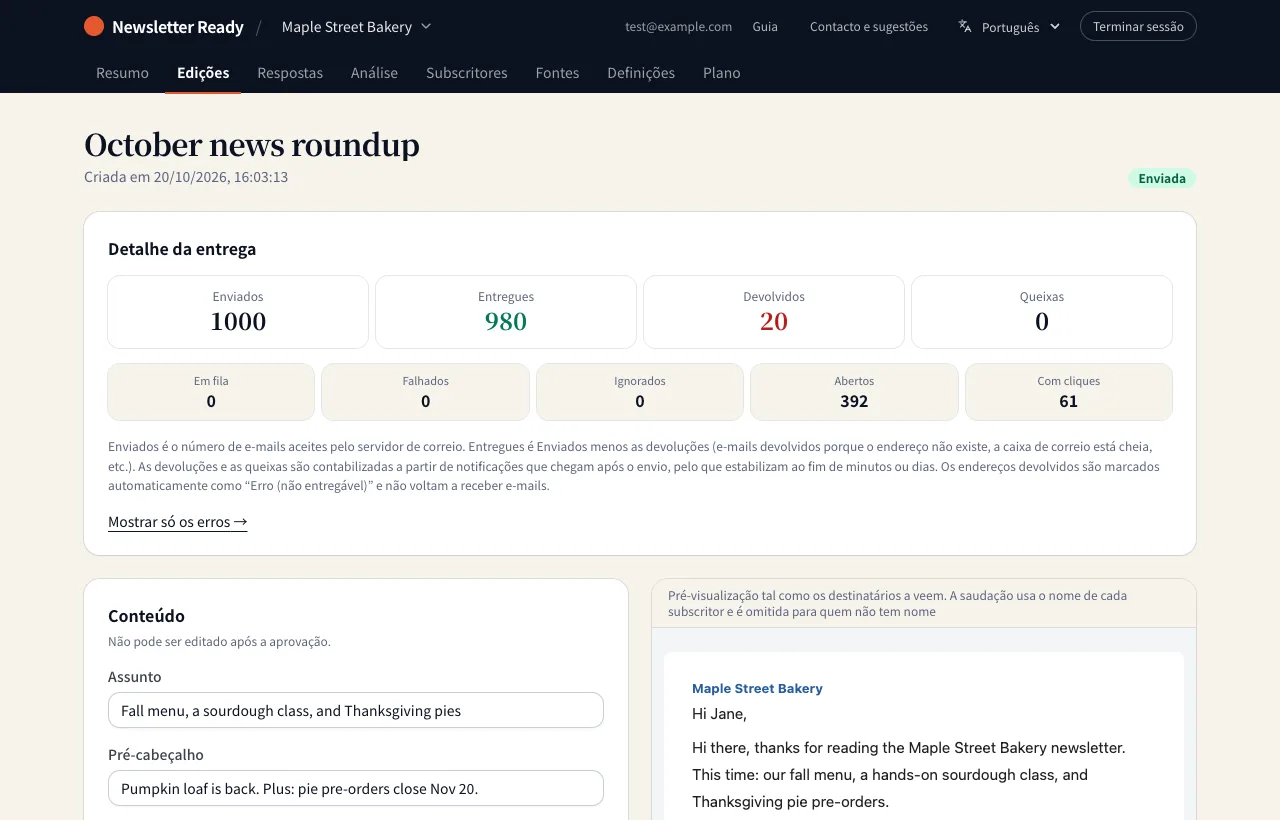Follow the Mostrar só os erros link
This screenshot has width=1280, height=820.
tap(178, 522)
